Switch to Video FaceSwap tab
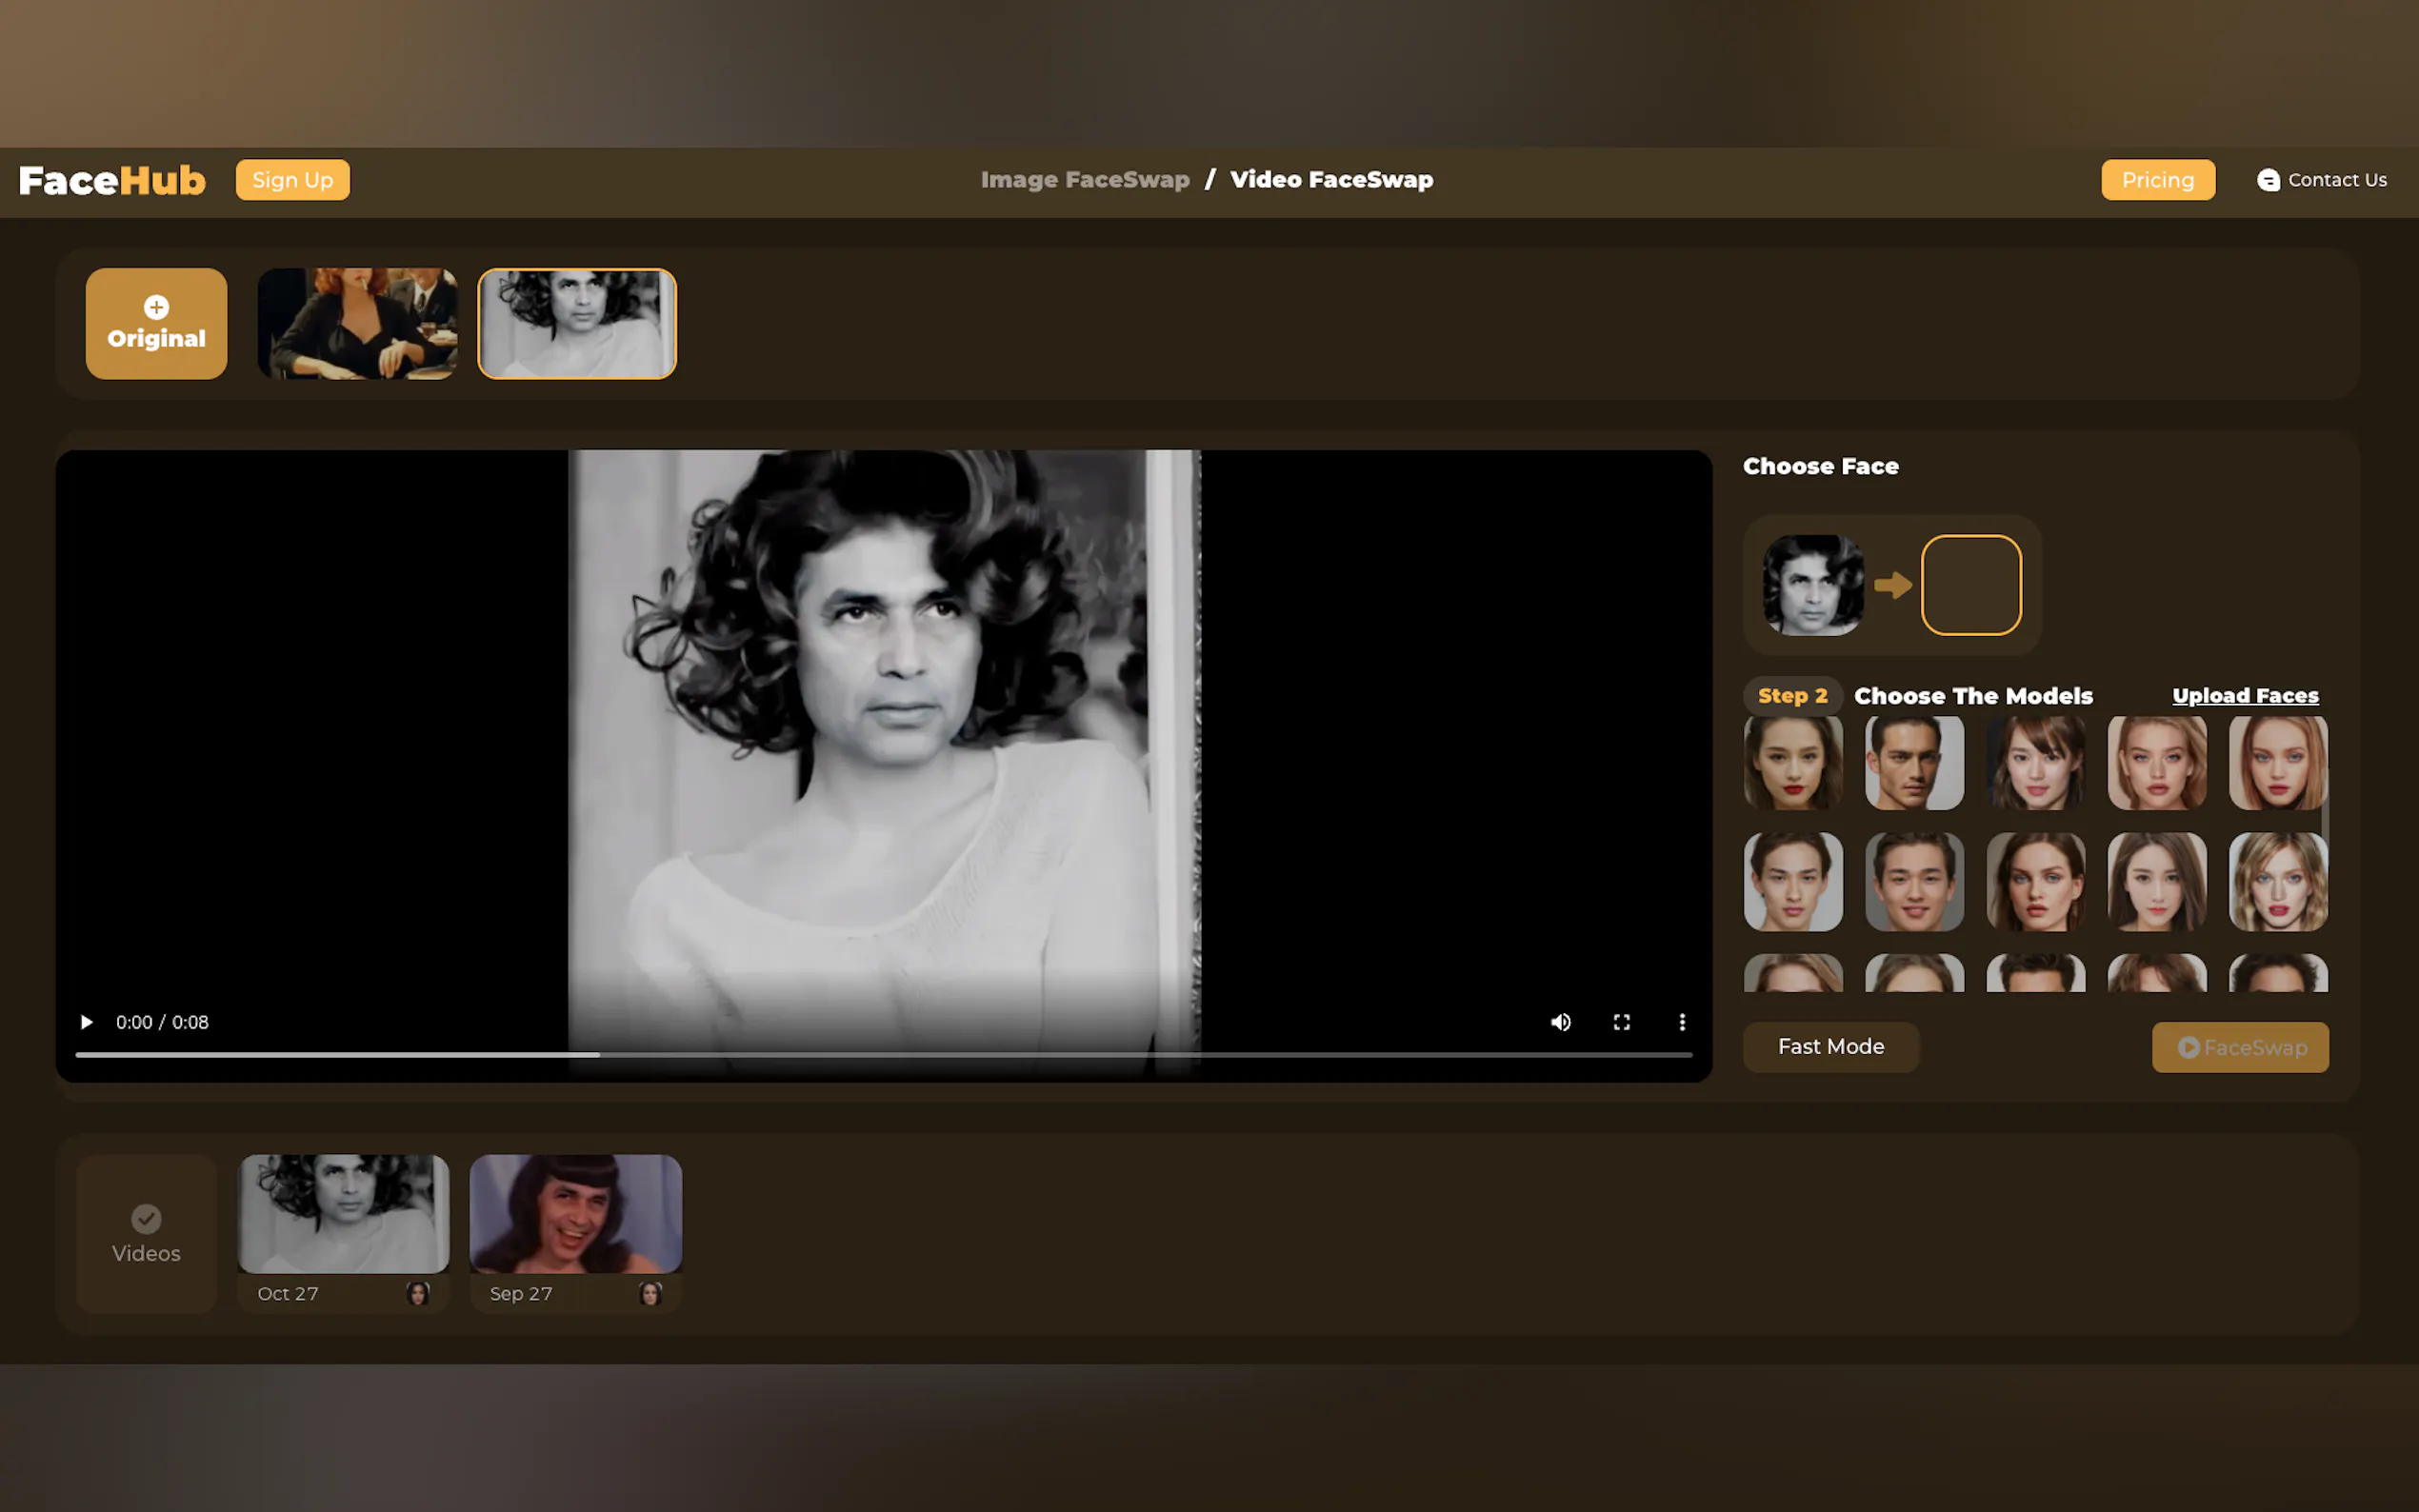This screenshot has width=2419, height=1512. pos(1330,180)
